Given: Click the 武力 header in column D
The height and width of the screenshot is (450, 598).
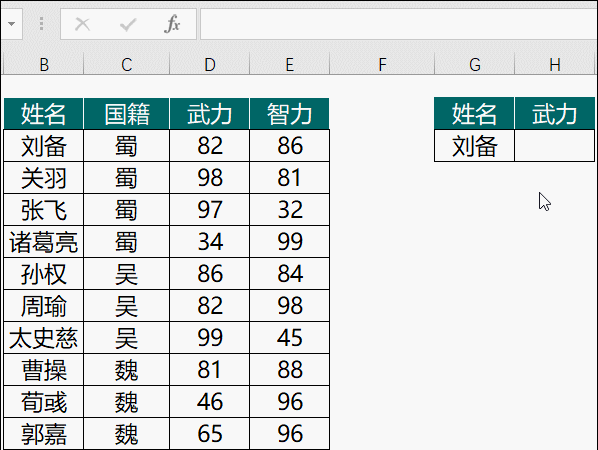Looking at the screenshot, I should [209, 114].
